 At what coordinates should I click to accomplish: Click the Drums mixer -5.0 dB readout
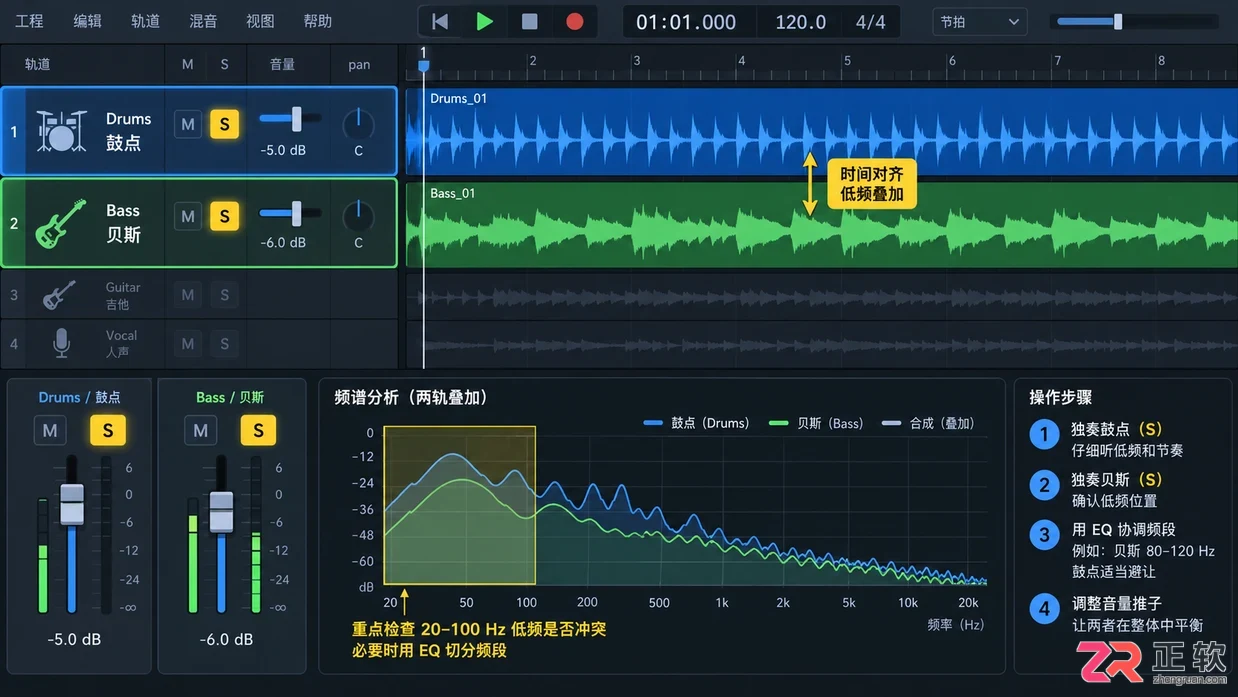pos(75,640)
